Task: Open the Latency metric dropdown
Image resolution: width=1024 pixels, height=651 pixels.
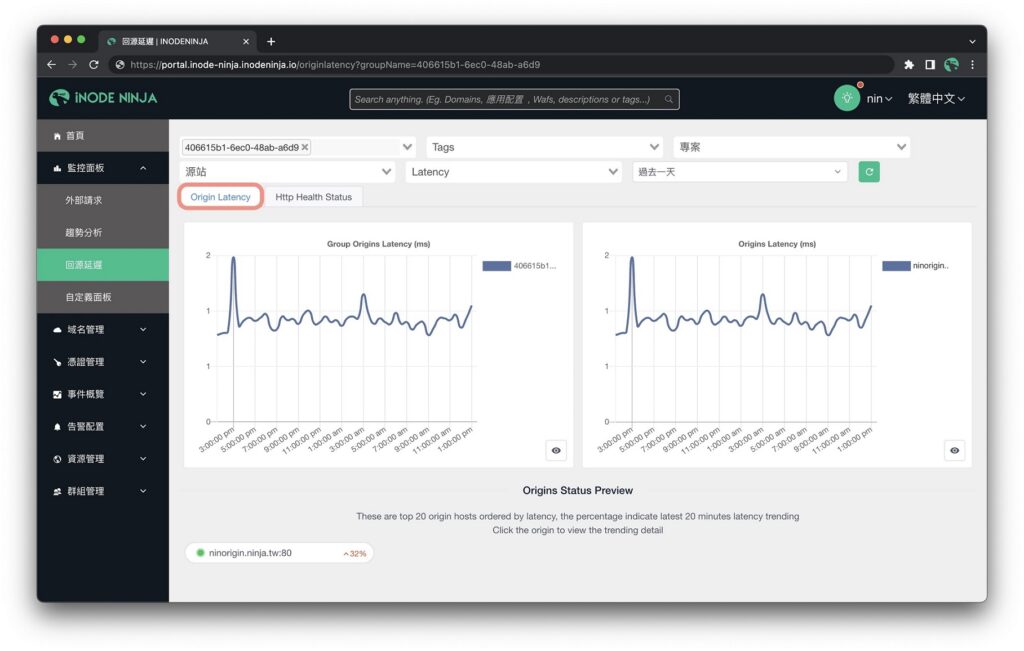Action: click(x=513, y=172)
